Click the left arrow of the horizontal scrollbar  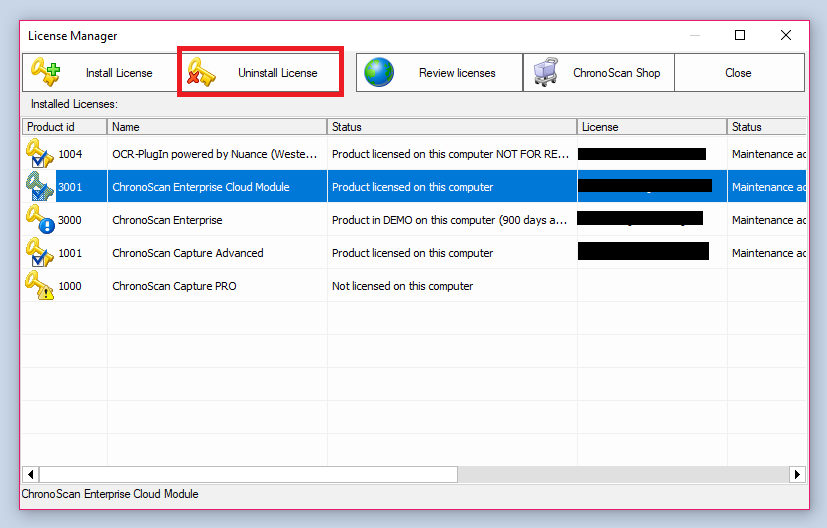[31, 474]
